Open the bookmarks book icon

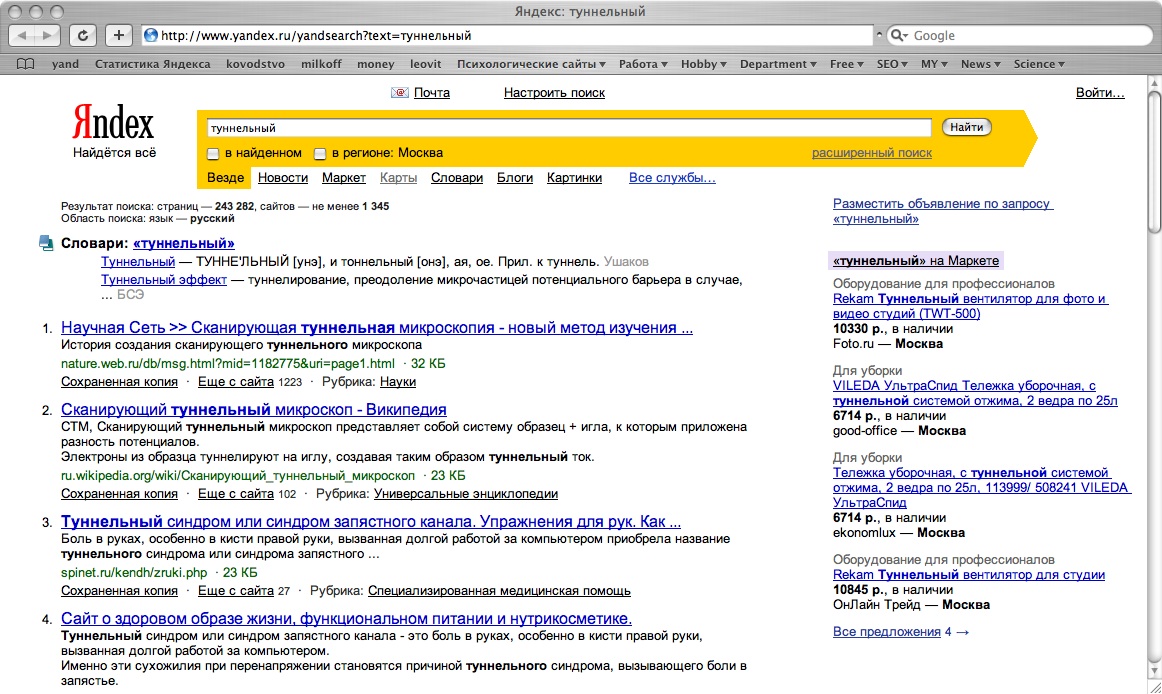tap(26, 64)
